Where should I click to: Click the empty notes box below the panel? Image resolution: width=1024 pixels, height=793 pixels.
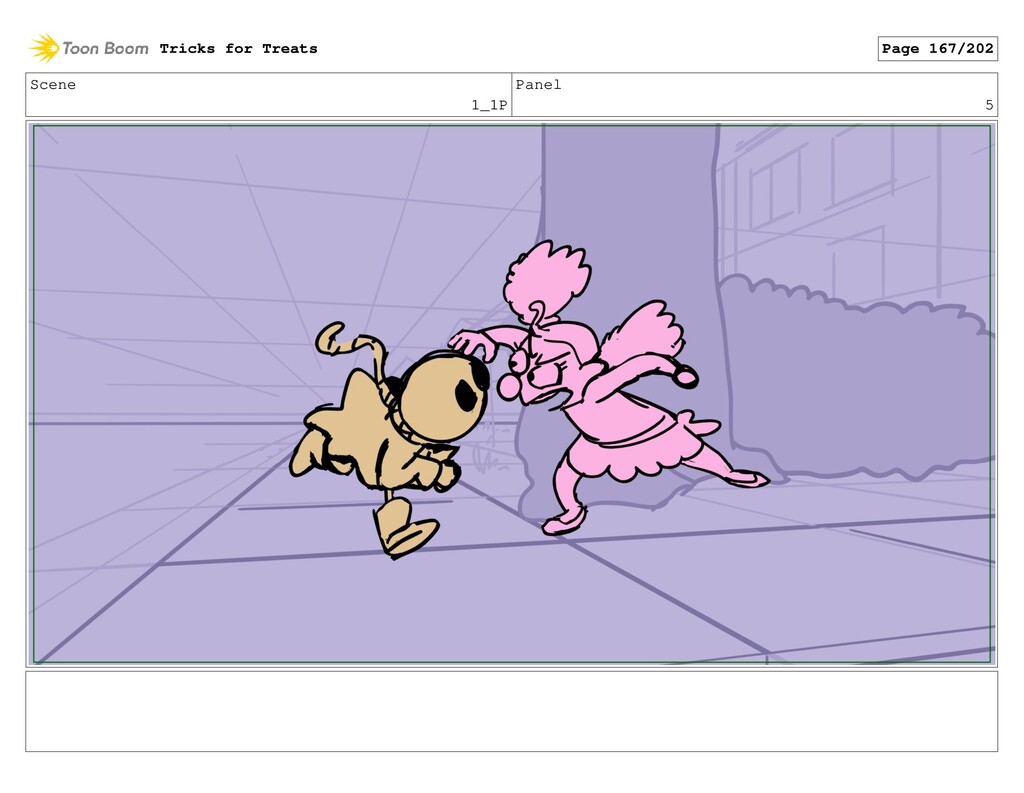pyautogui.click(x=512, y=711)
